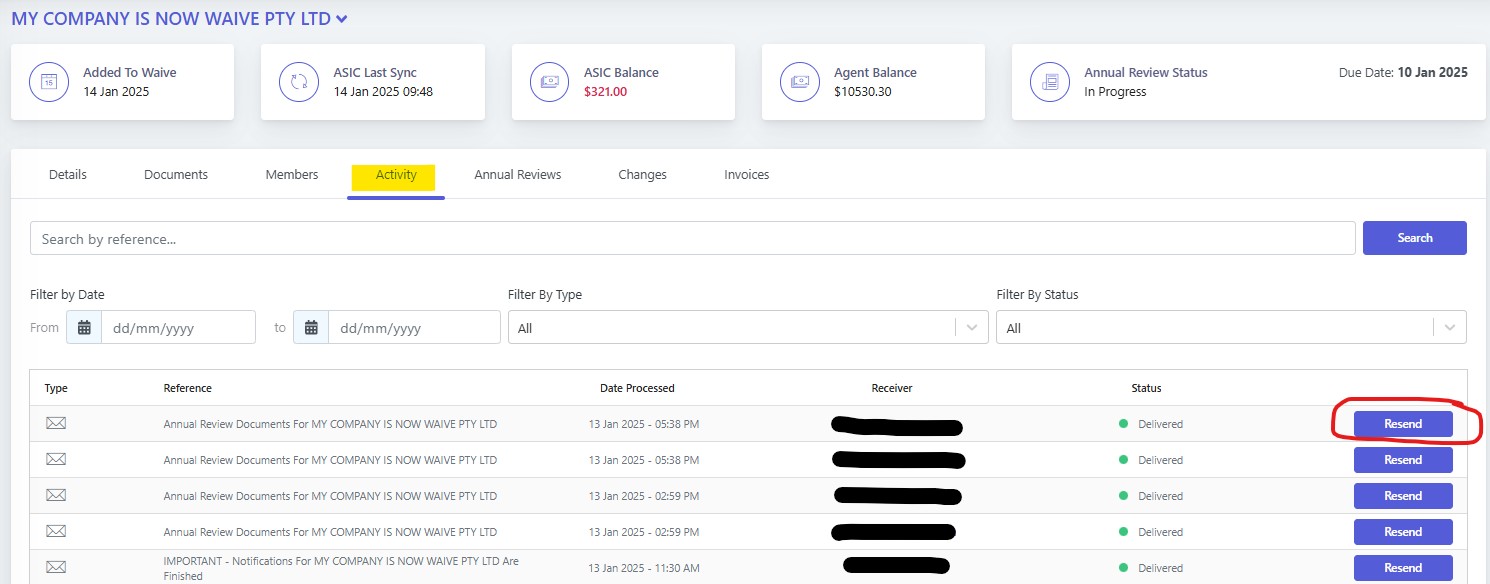Open the Filter By Status dropdown
Image resolution: width=1490 pixels, height=584 pixels.
(x=1230, y=328)
